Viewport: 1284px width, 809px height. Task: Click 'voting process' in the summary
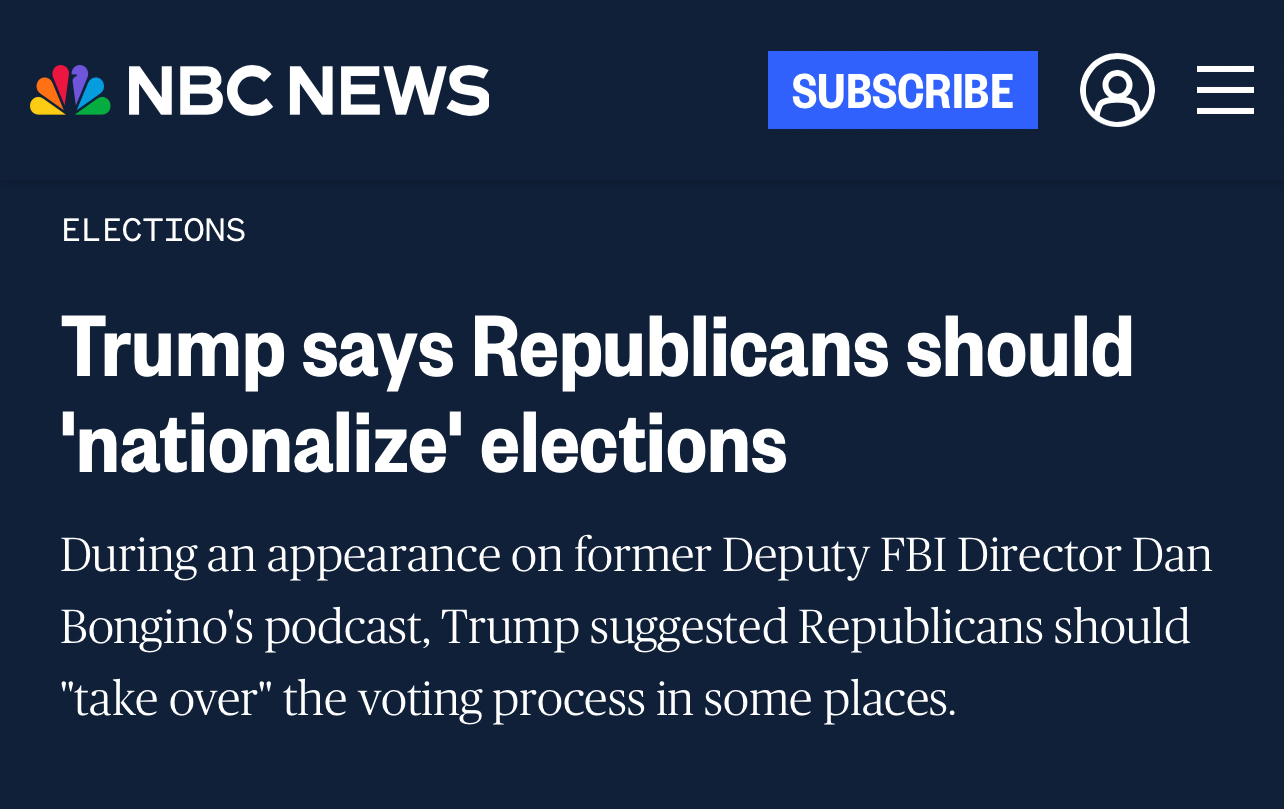pos(502,699)
